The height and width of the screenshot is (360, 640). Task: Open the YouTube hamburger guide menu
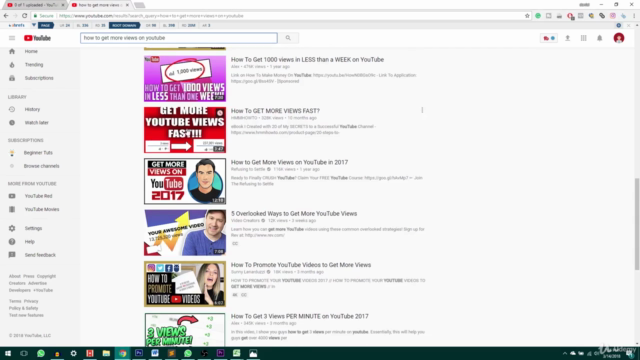(12, 38)
